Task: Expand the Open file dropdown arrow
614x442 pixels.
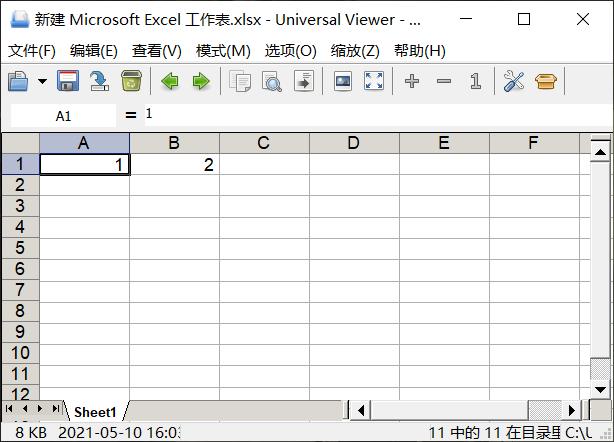Action: tap(42, 82)
